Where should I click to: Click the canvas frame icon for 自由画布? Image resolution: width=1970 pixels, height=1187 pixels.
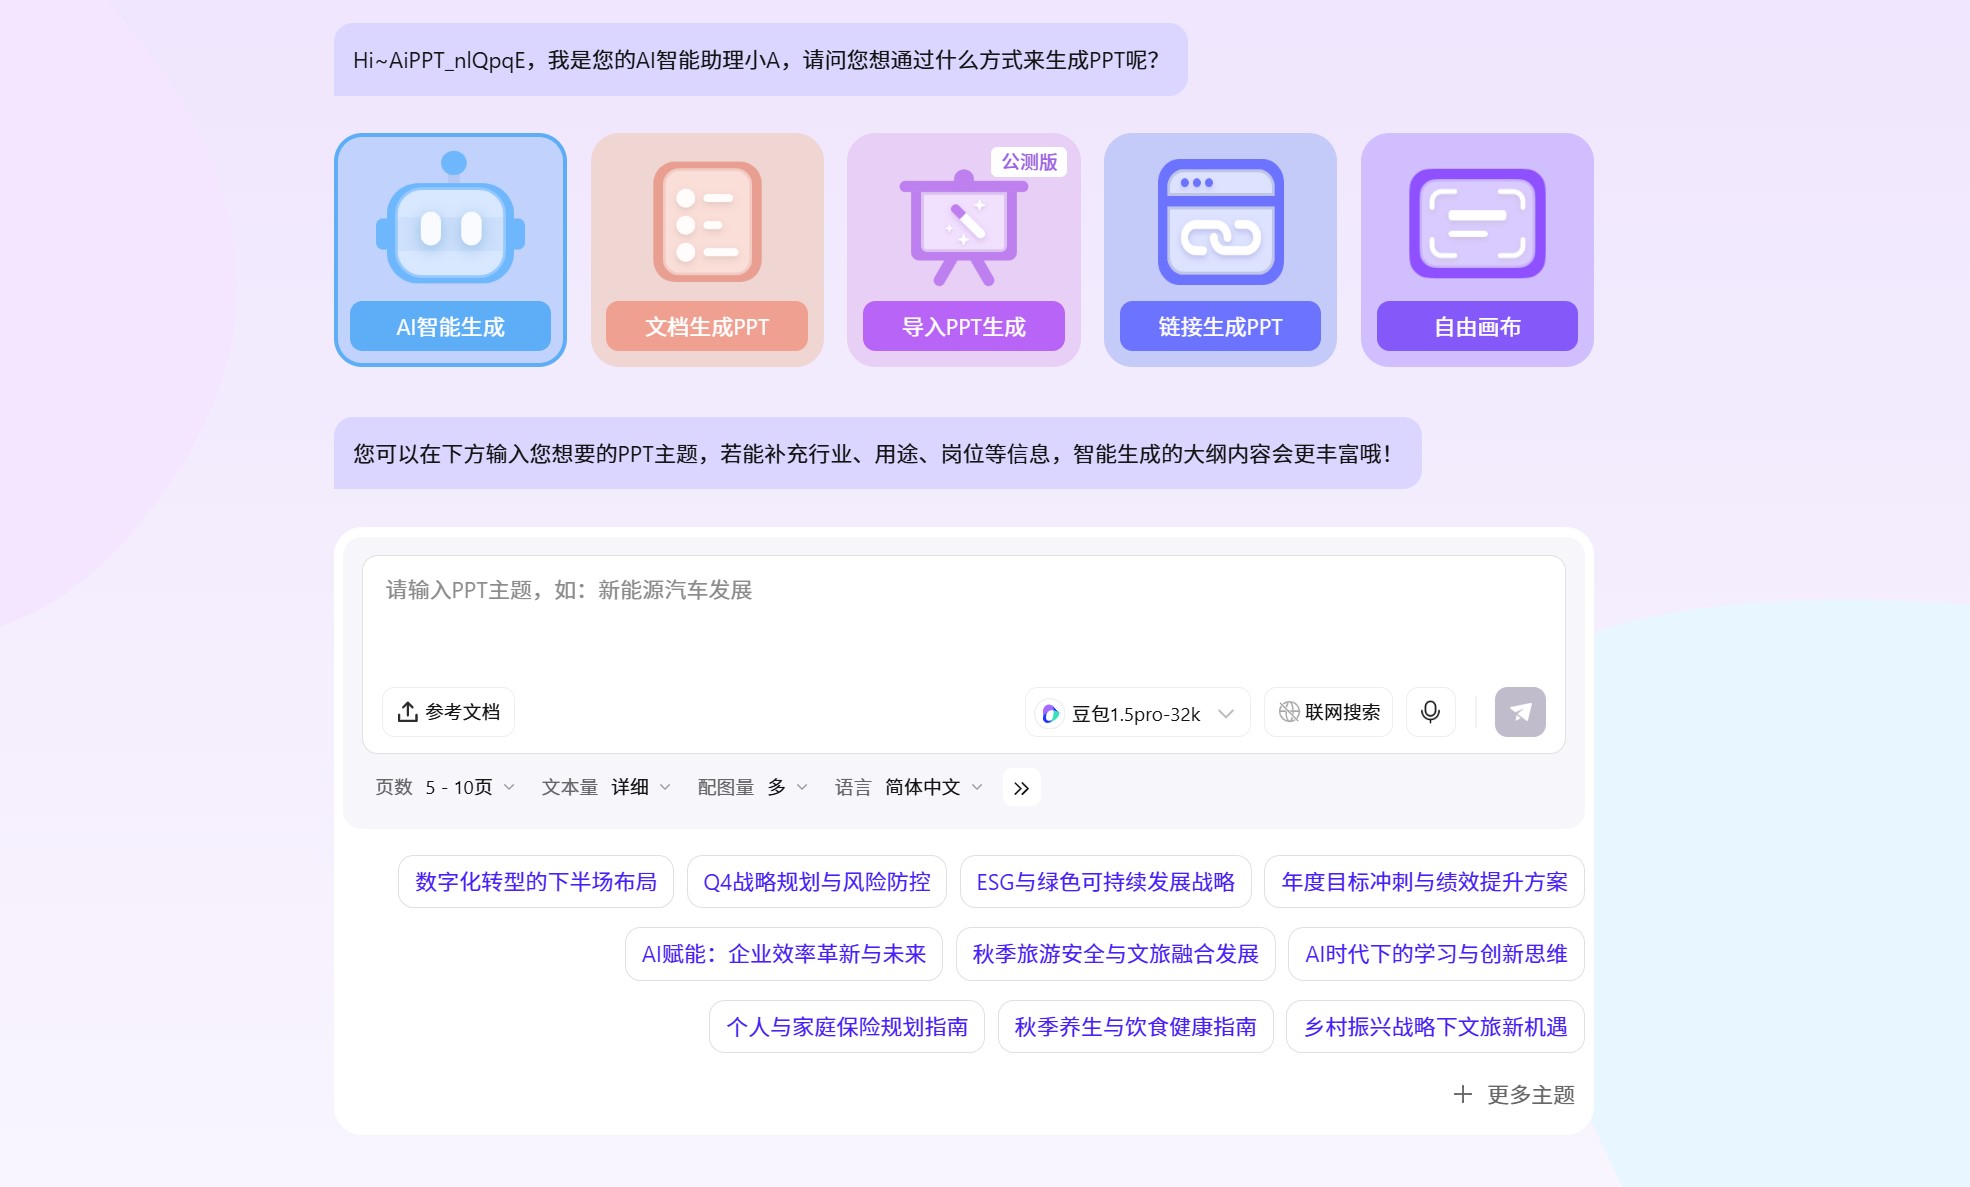(x=1477, y=223)
